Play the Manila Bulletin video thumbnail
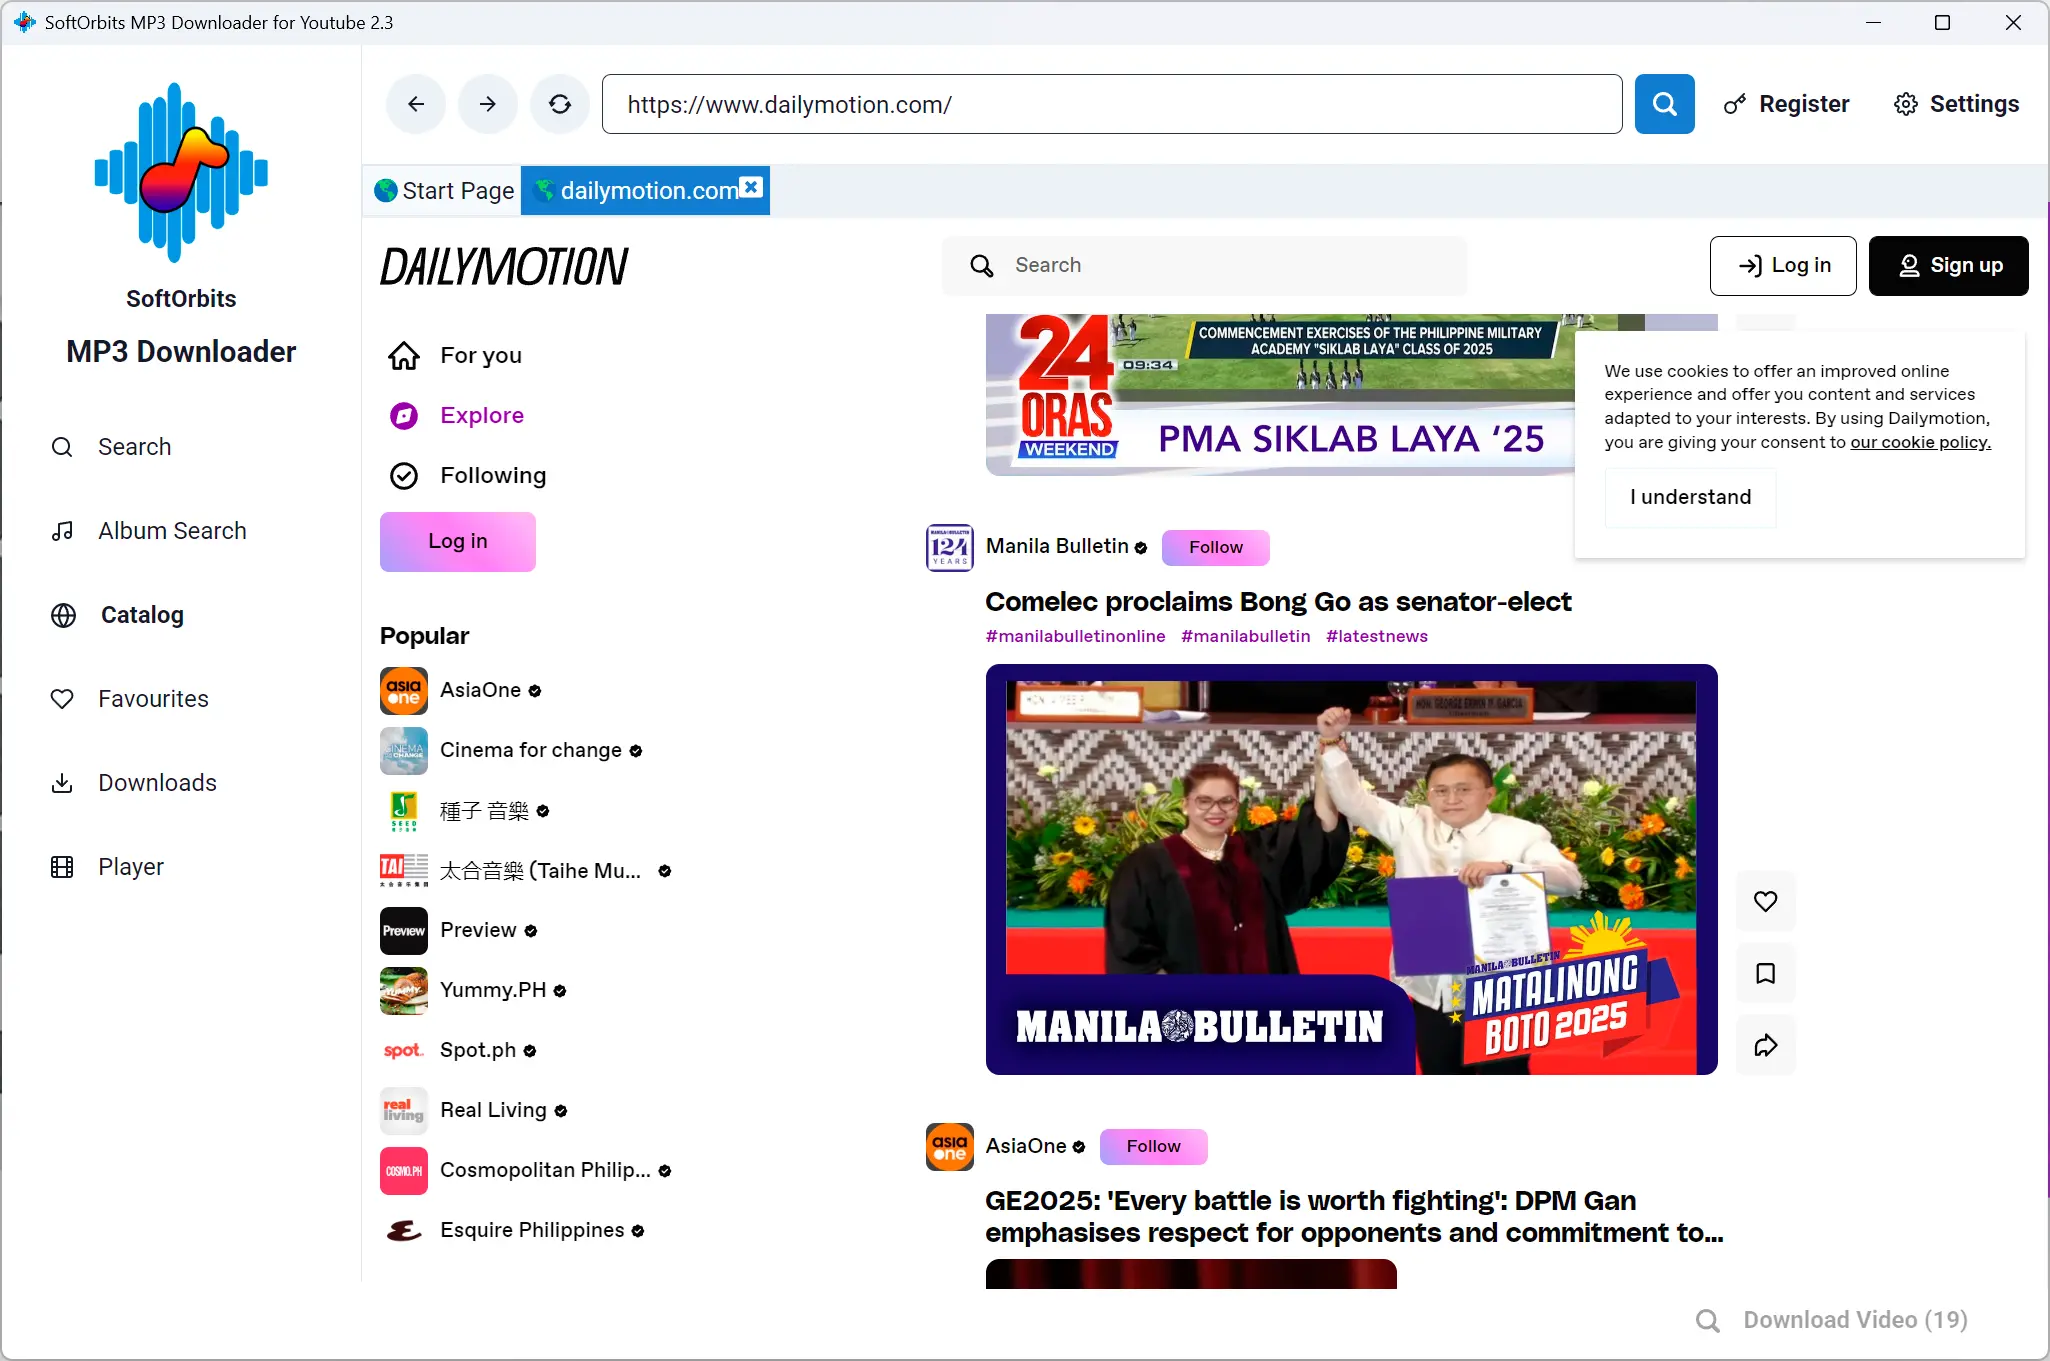The image size is (2050, 1361). [1351, 869]
